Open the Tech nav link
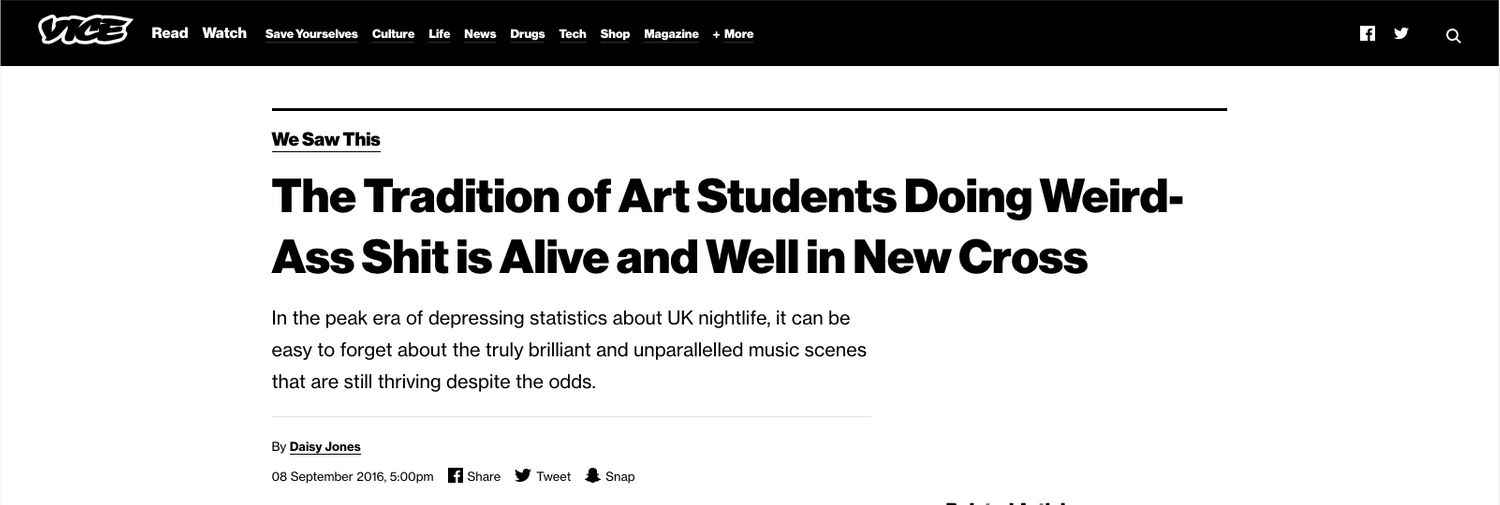 pos(572,34)
